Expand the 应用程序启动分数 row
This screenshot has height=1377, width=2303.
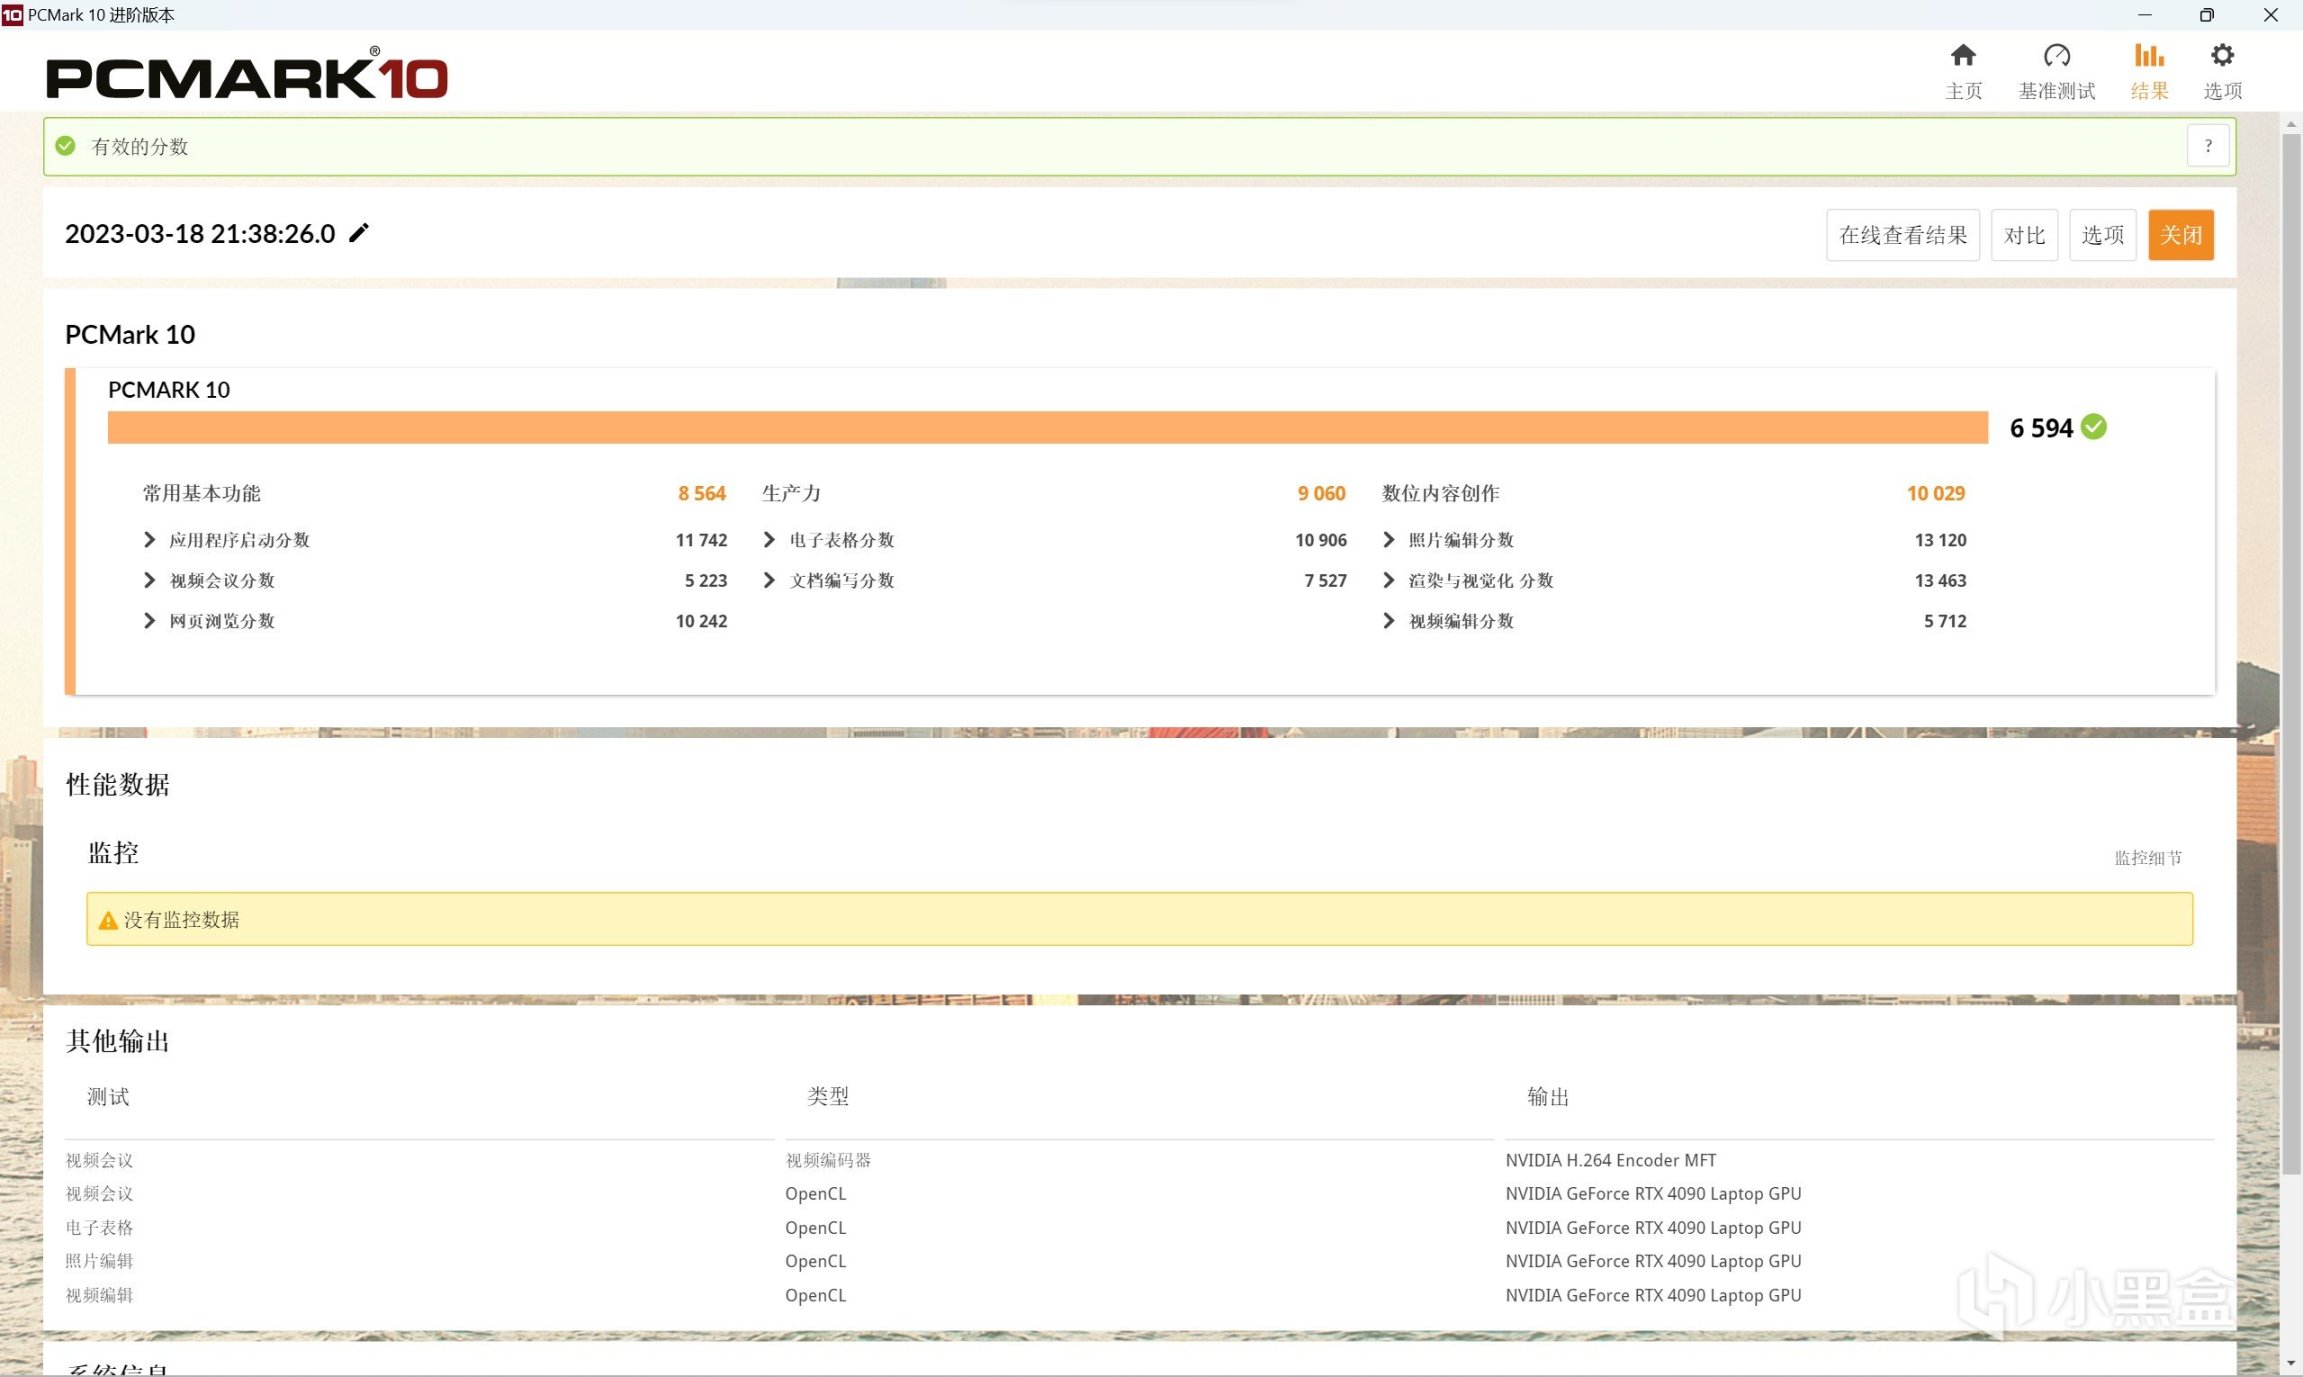(x=150, y=540)
